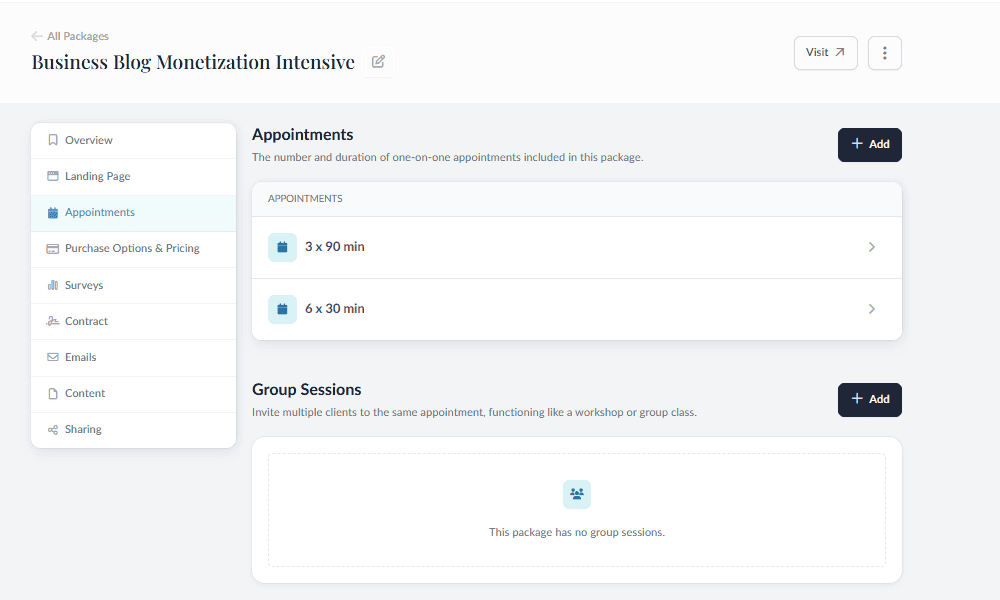The image size is (1000, 600).
Task: Click the calendar icon on the 3 x 90 min row
Action: tap(281, 247)
